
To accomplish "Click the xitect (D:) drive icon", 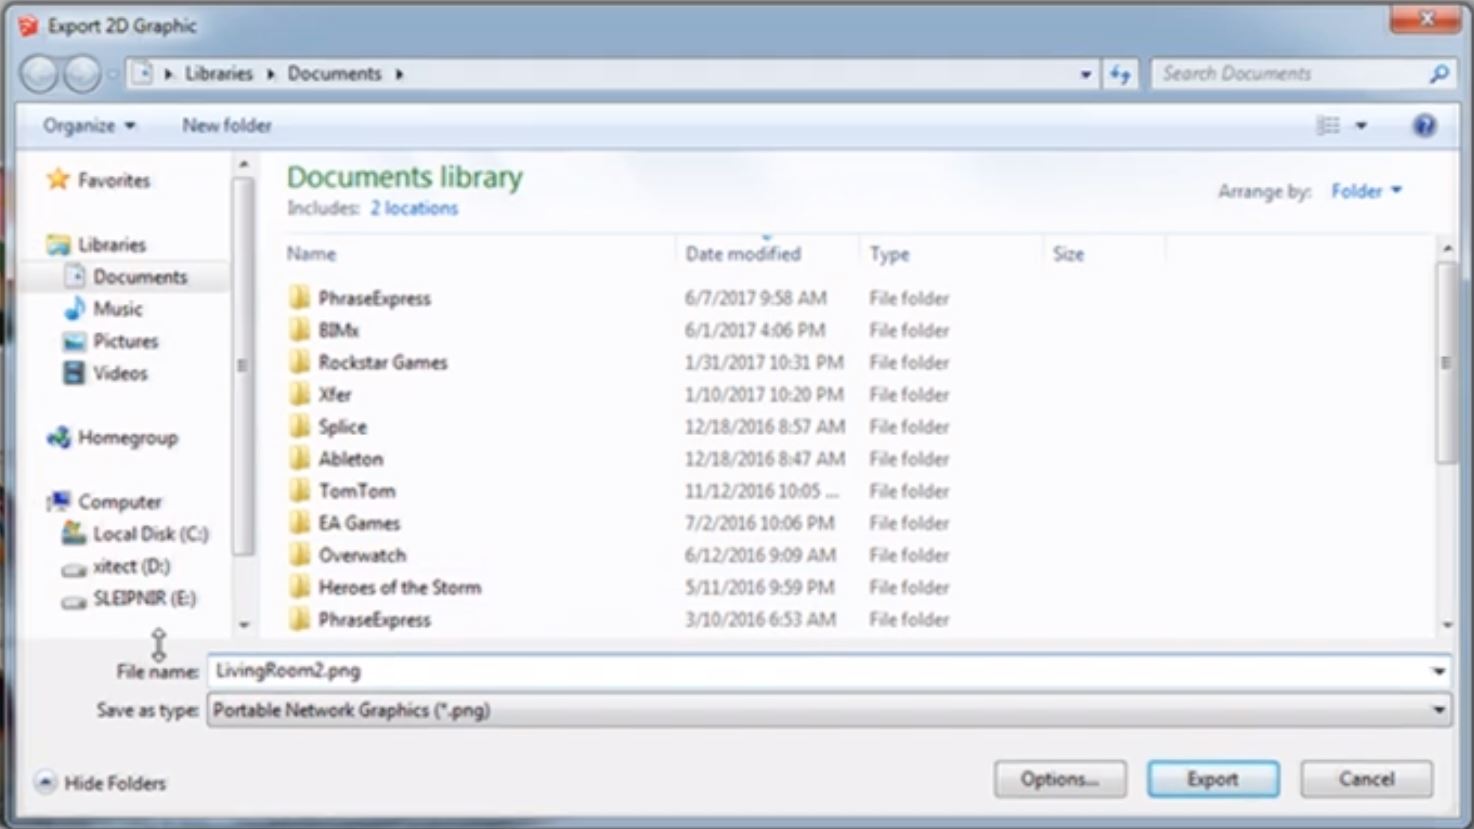I will 74,568.
